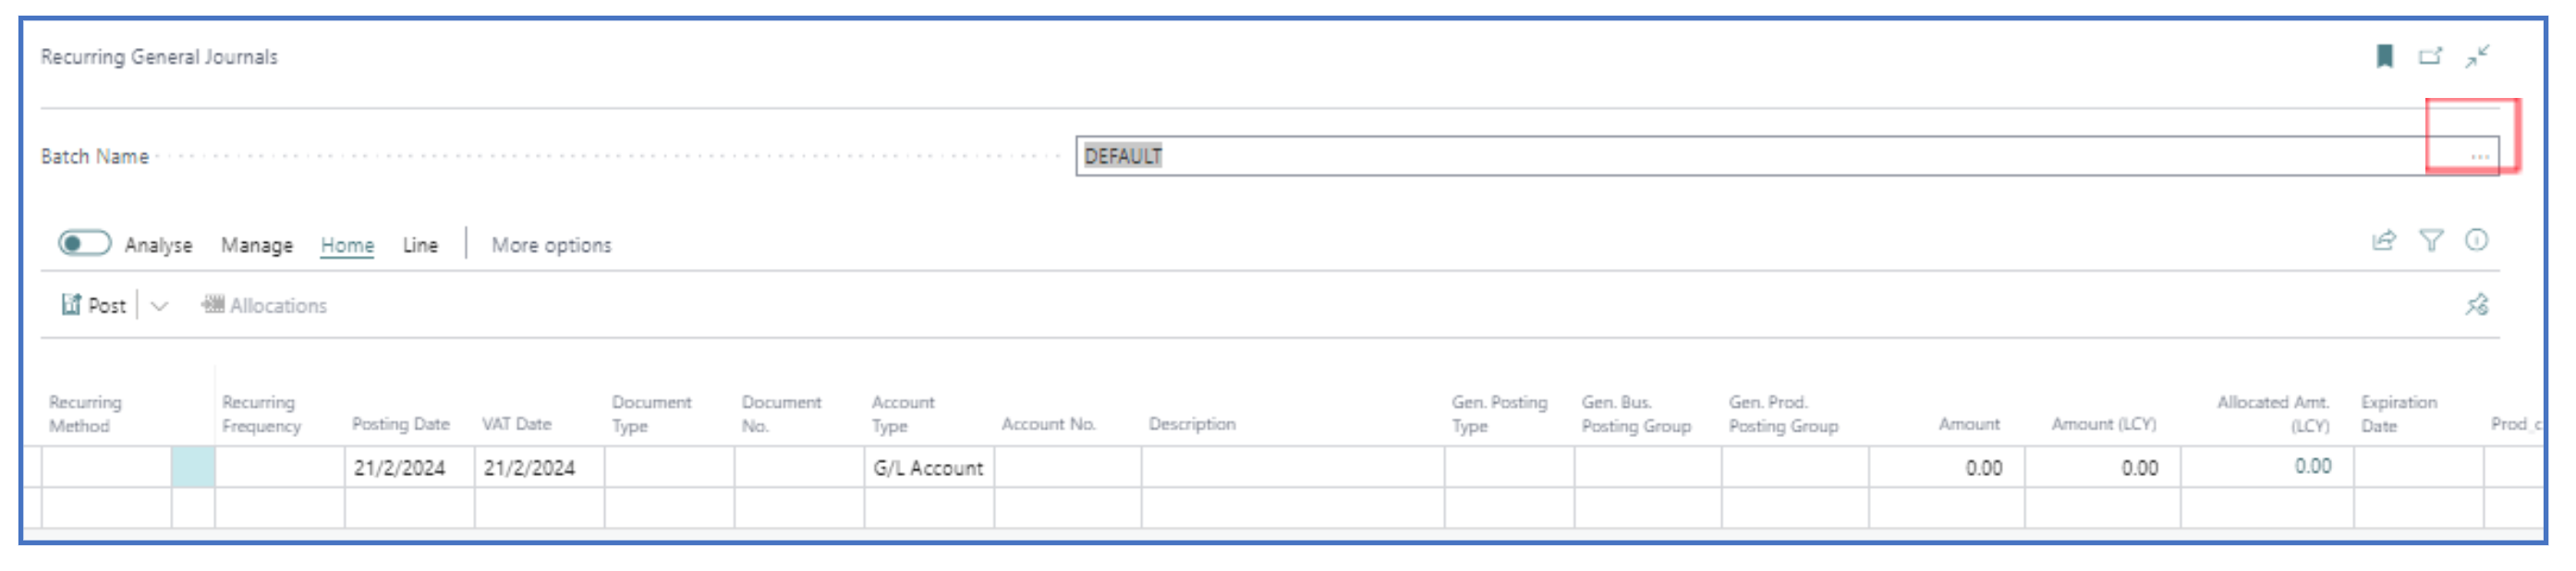Viewport: 2576px width, 571px height.
Task: Expand the Post dropdown chevron
Action: pyautogui.click(x=159, y=306)
